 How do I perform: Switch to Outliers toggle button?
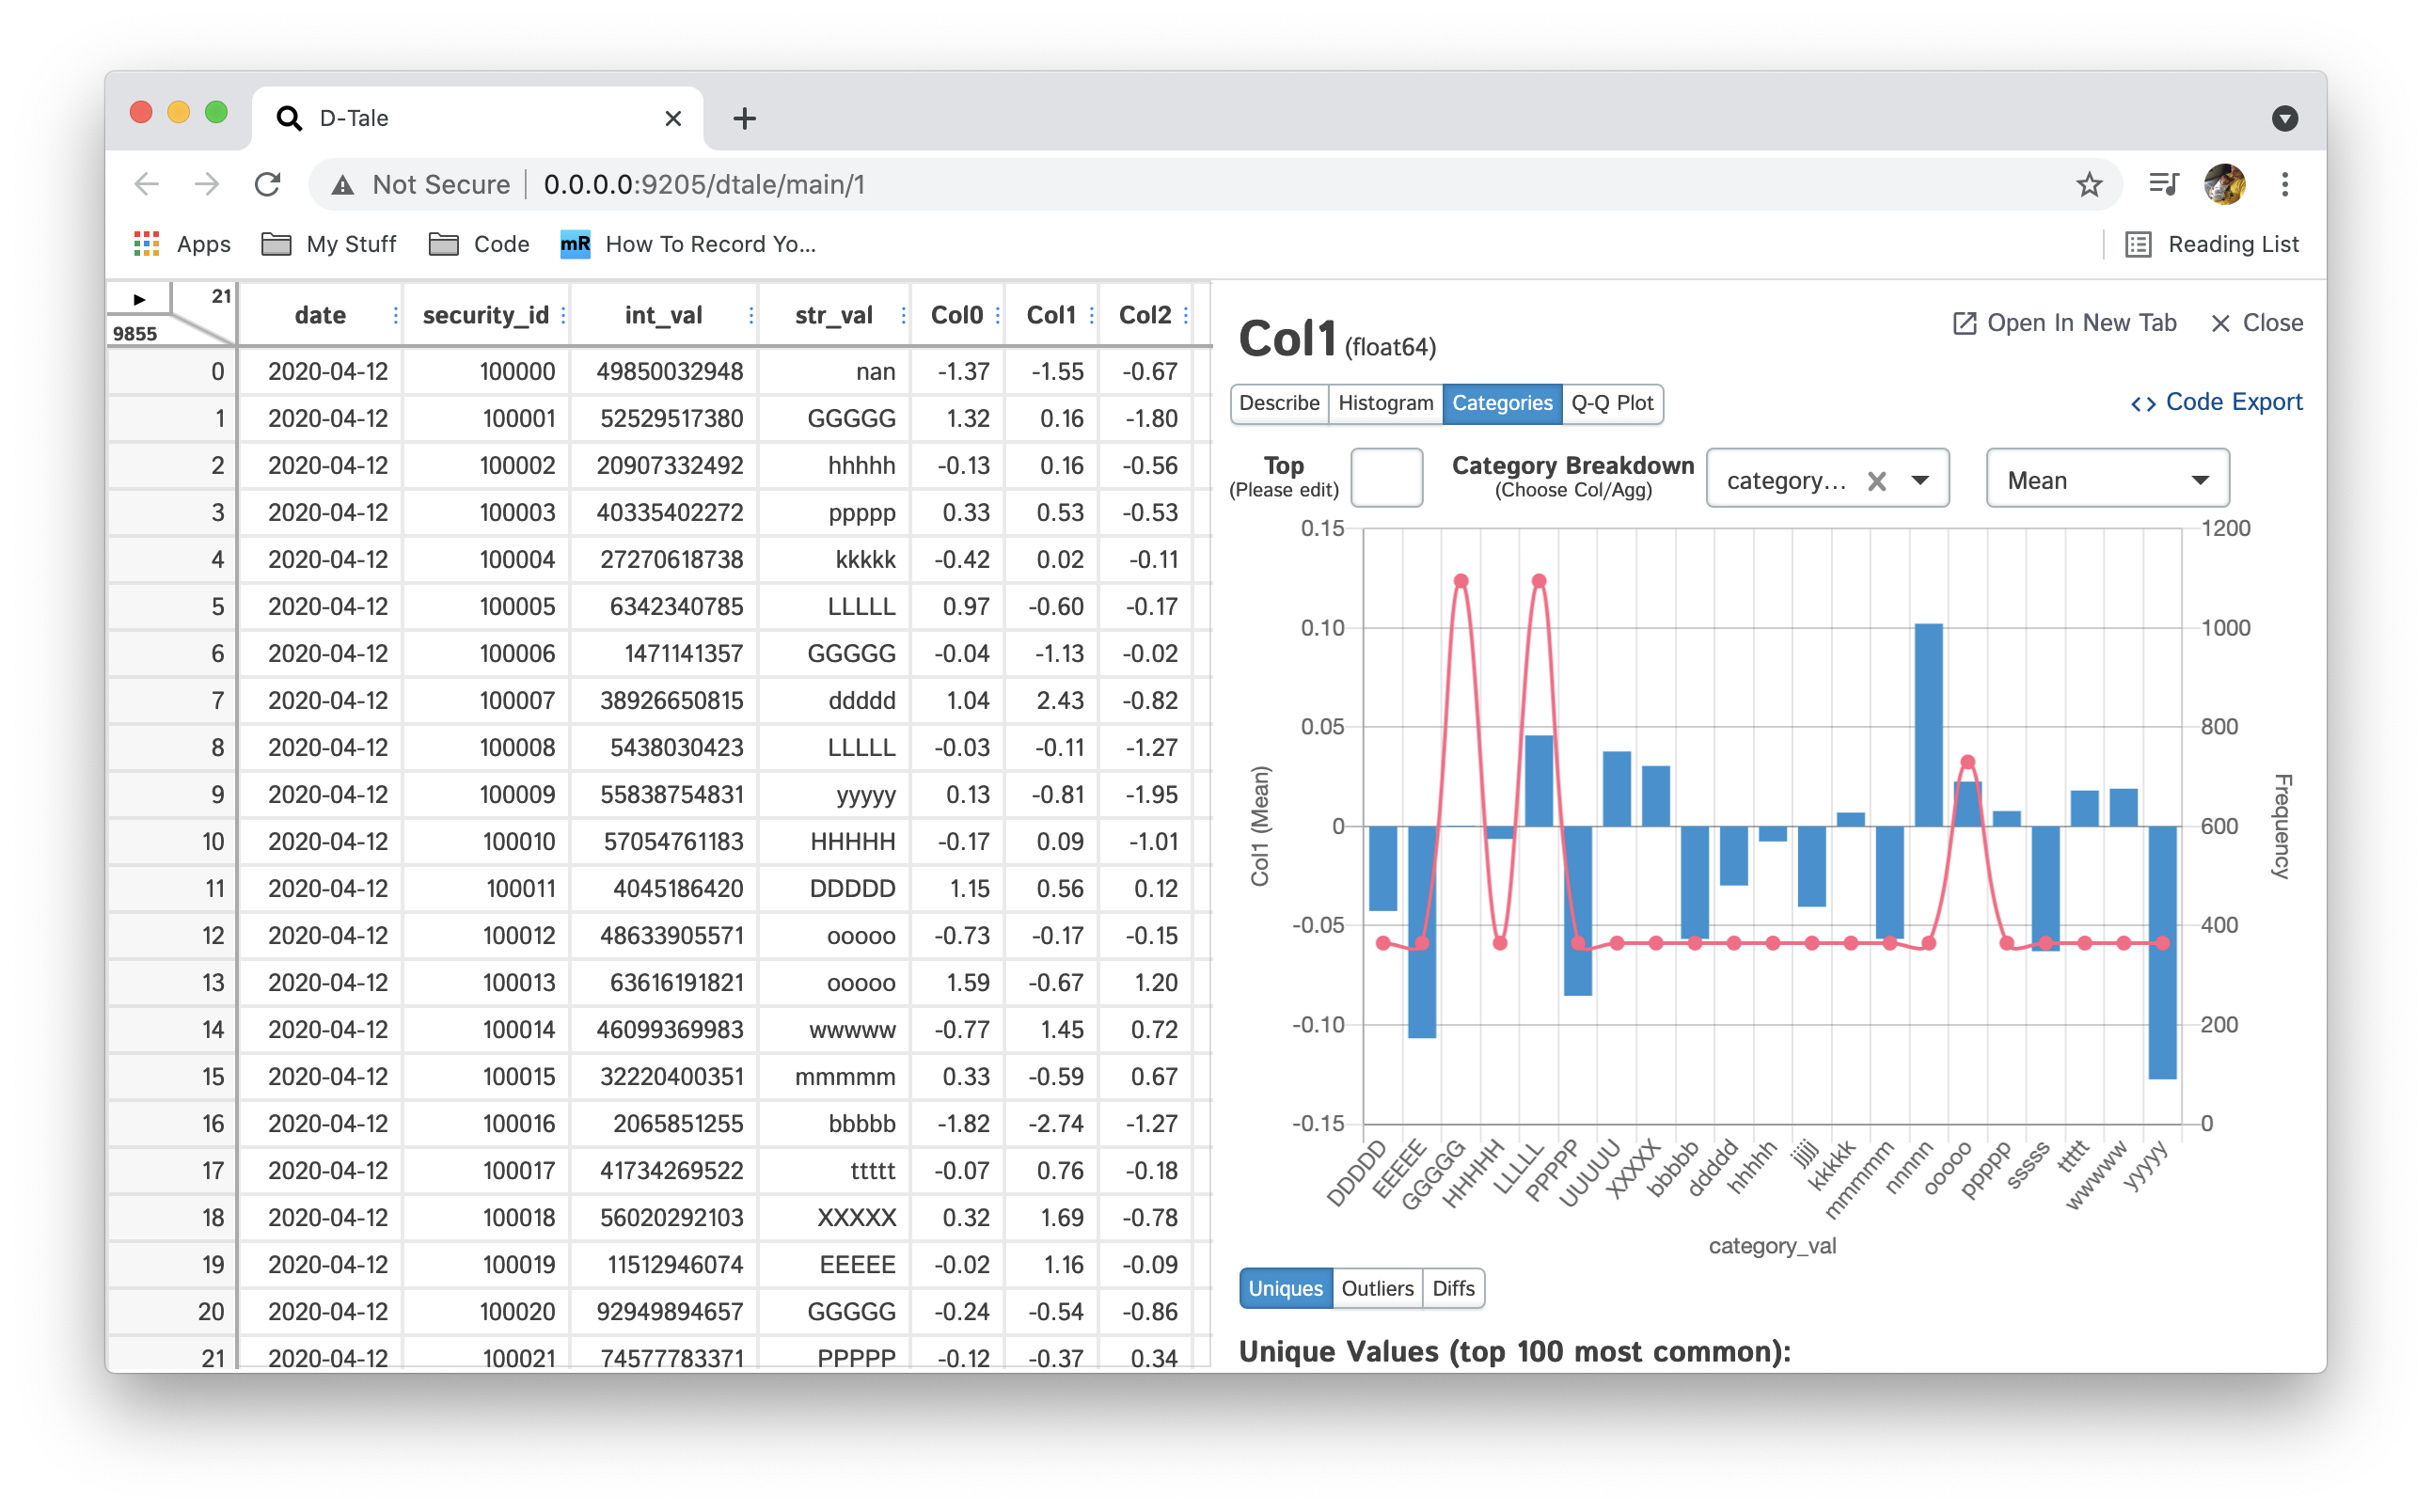click(1377, 1288)
